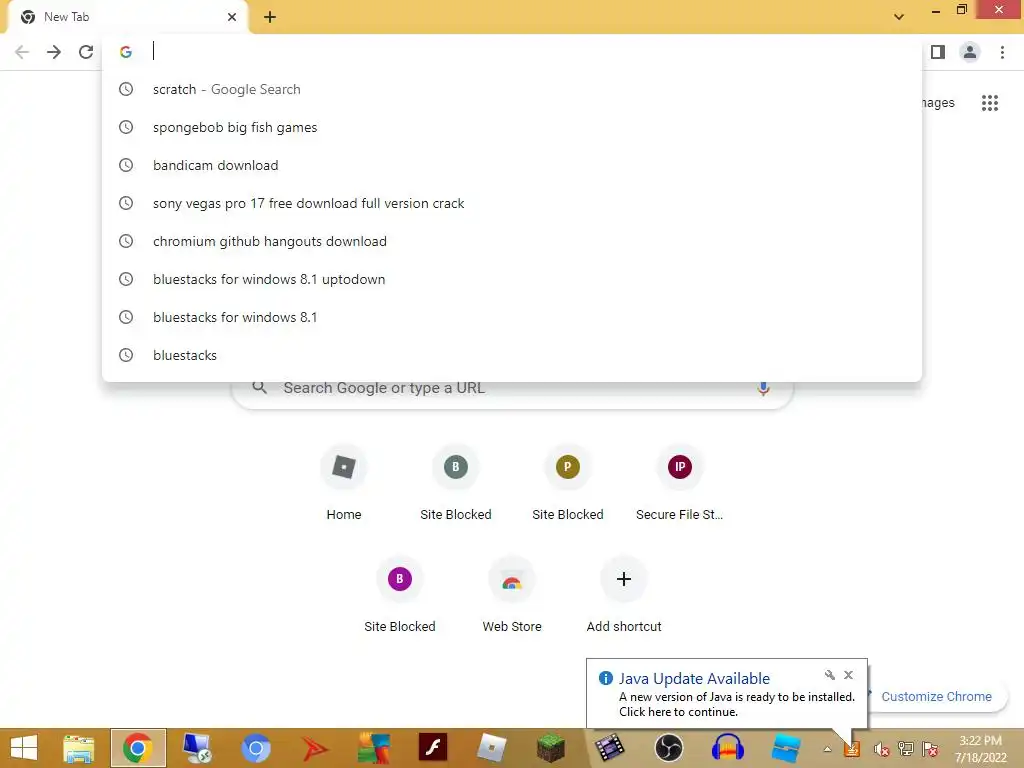Select the plain bluestacks suggestion

[512, 355]
